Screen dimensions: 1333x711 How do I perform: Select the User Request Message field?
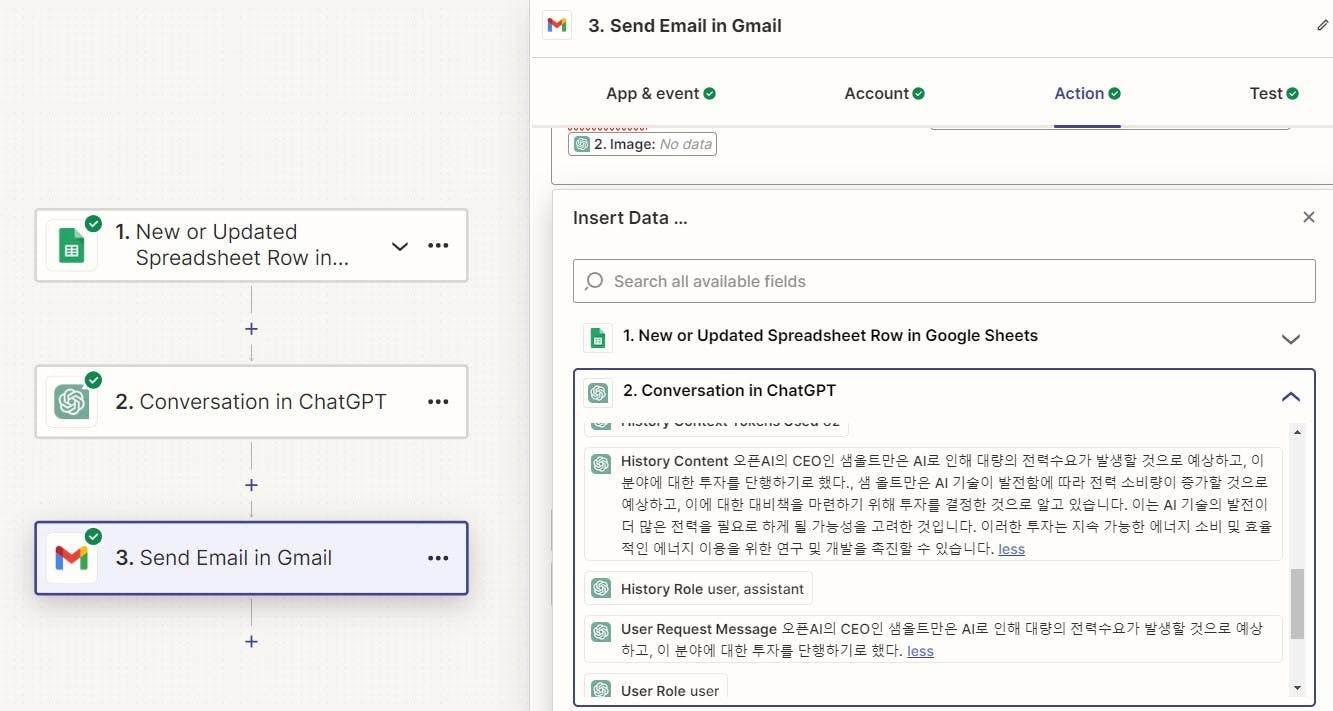click(x=933, y=639)
